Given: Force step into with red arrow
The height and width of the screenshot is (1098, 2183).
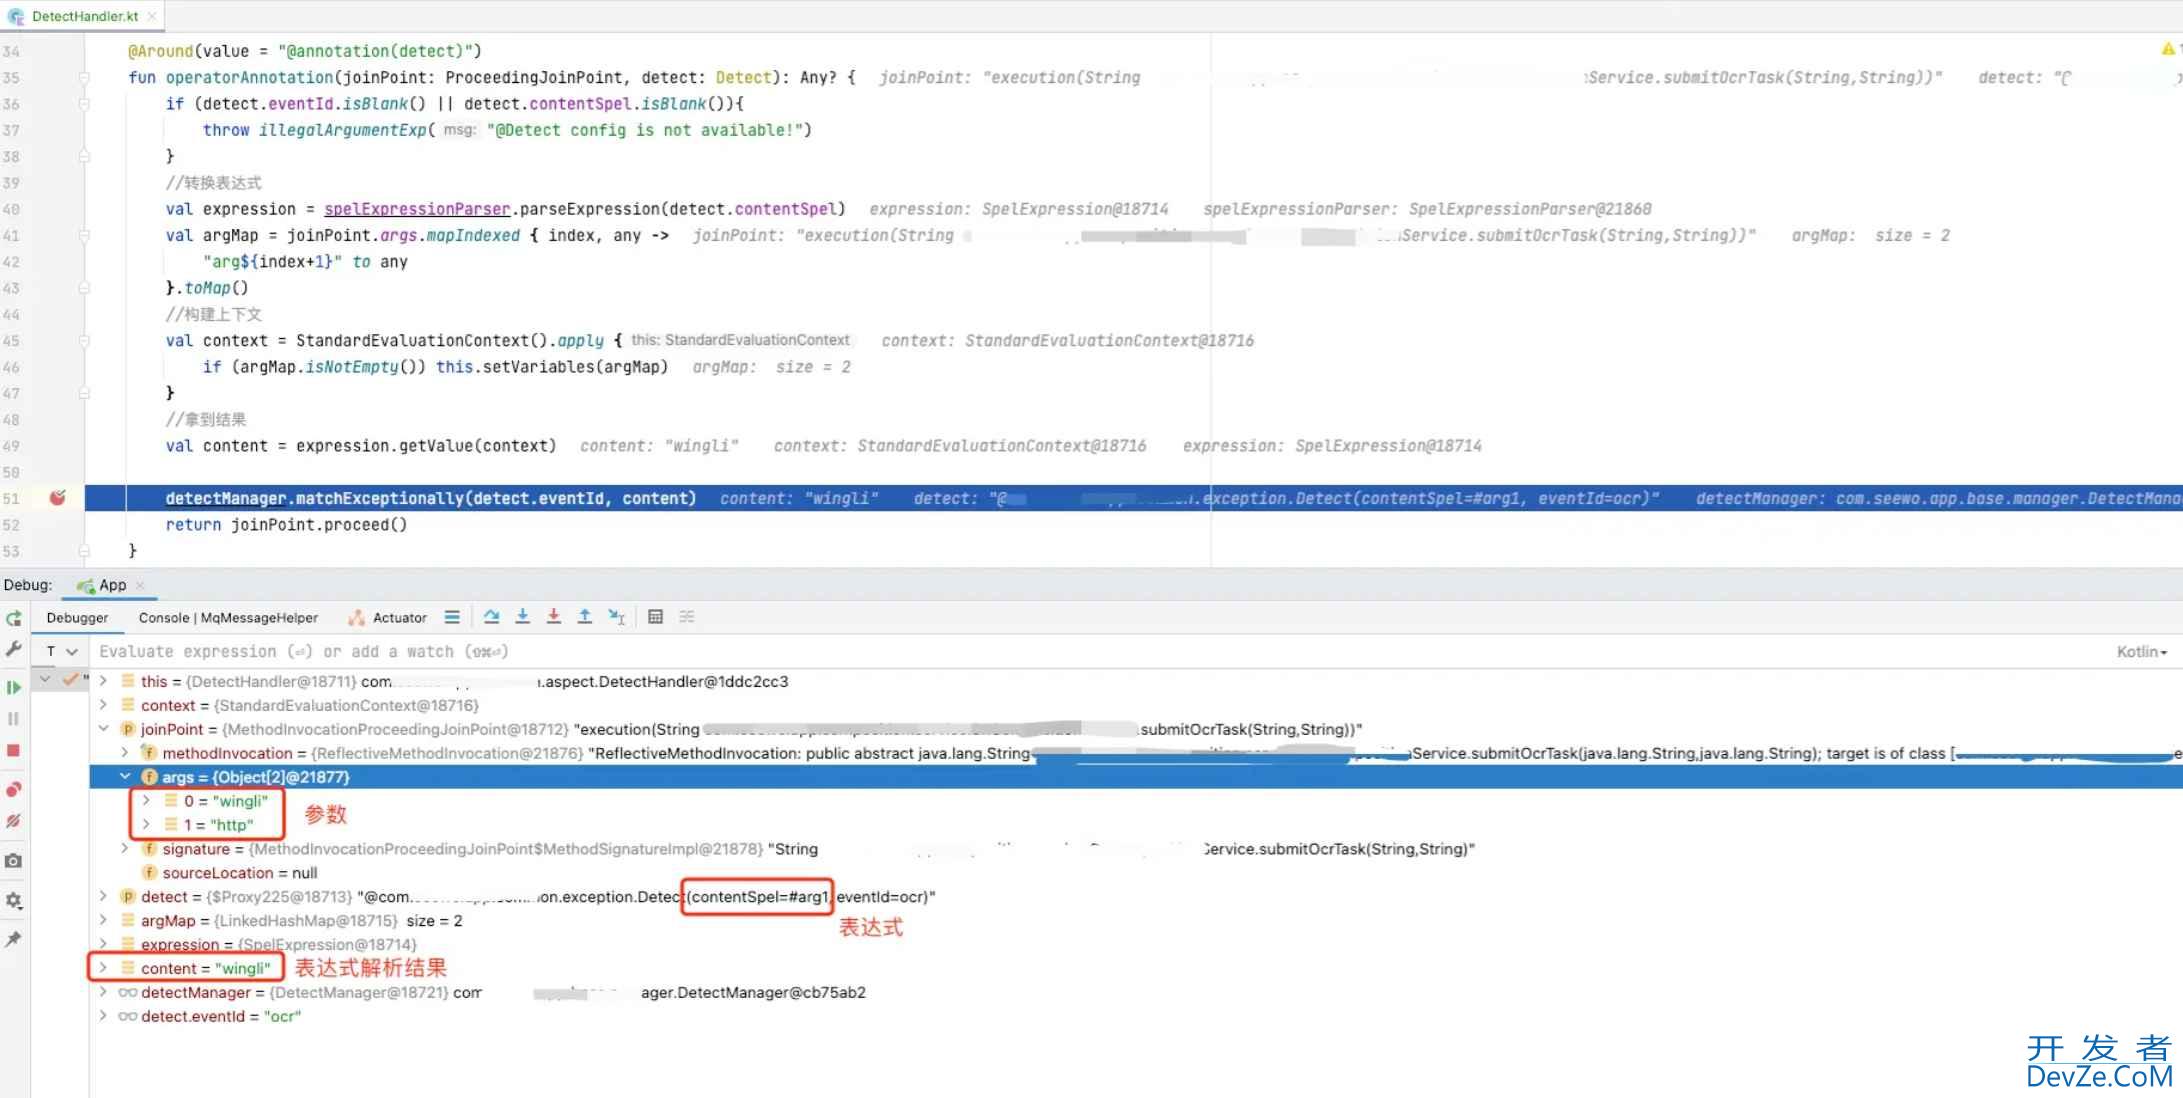Looking at the screenshot, I should coord(553,617).
